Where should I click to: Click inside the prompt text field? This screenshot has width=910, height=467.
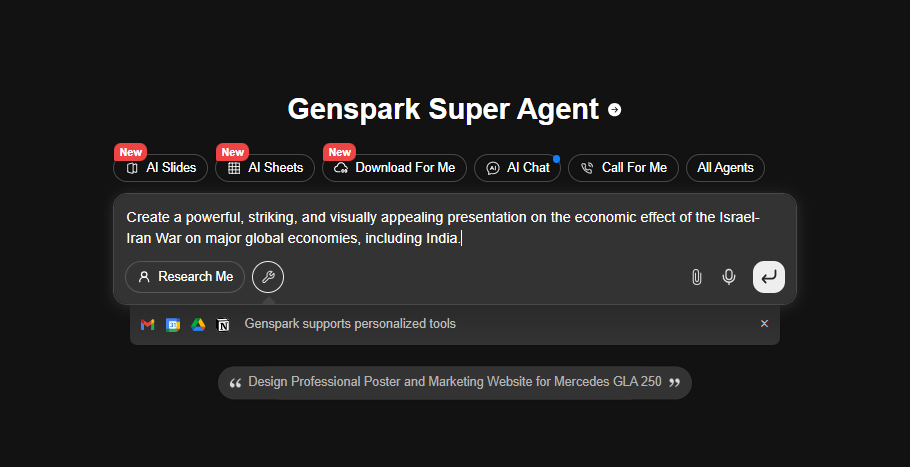(x=455, y=227)
